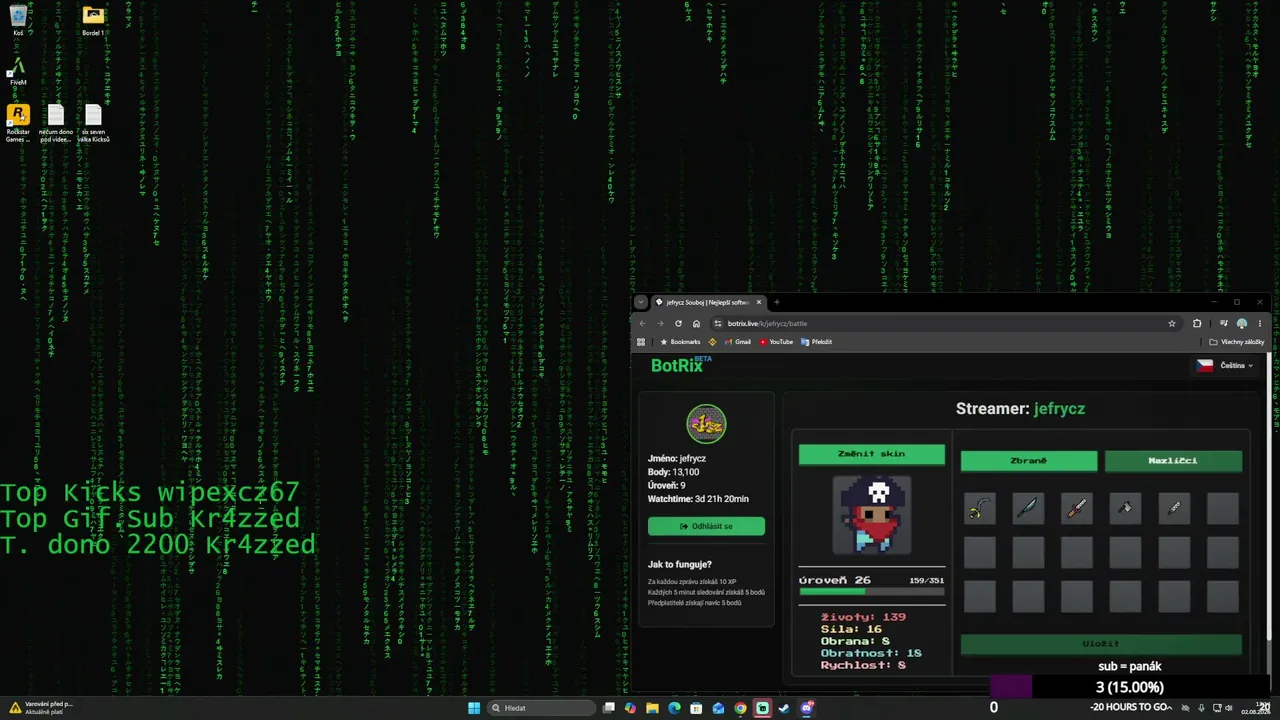This screenshot has width=1280, height=720.
Task: Open the Přeložit bookmark
Action: point(816,342)
